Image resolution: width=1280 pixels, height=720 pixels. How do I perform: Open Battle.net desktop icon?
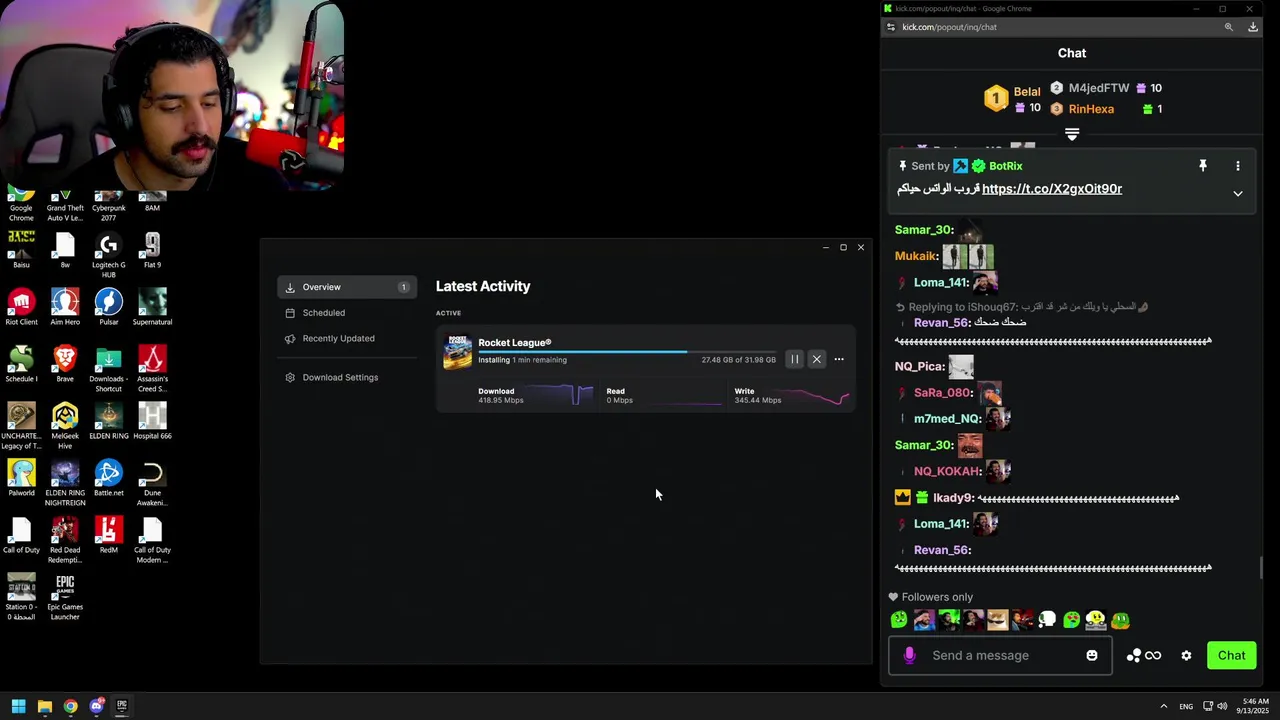(108, 478)
